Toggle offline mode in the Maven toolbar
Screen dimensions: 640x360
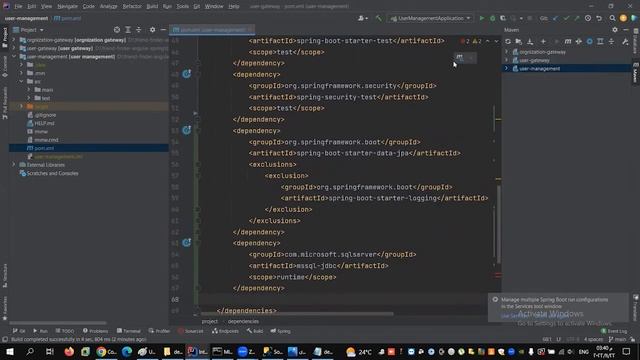tap(579, 42)
